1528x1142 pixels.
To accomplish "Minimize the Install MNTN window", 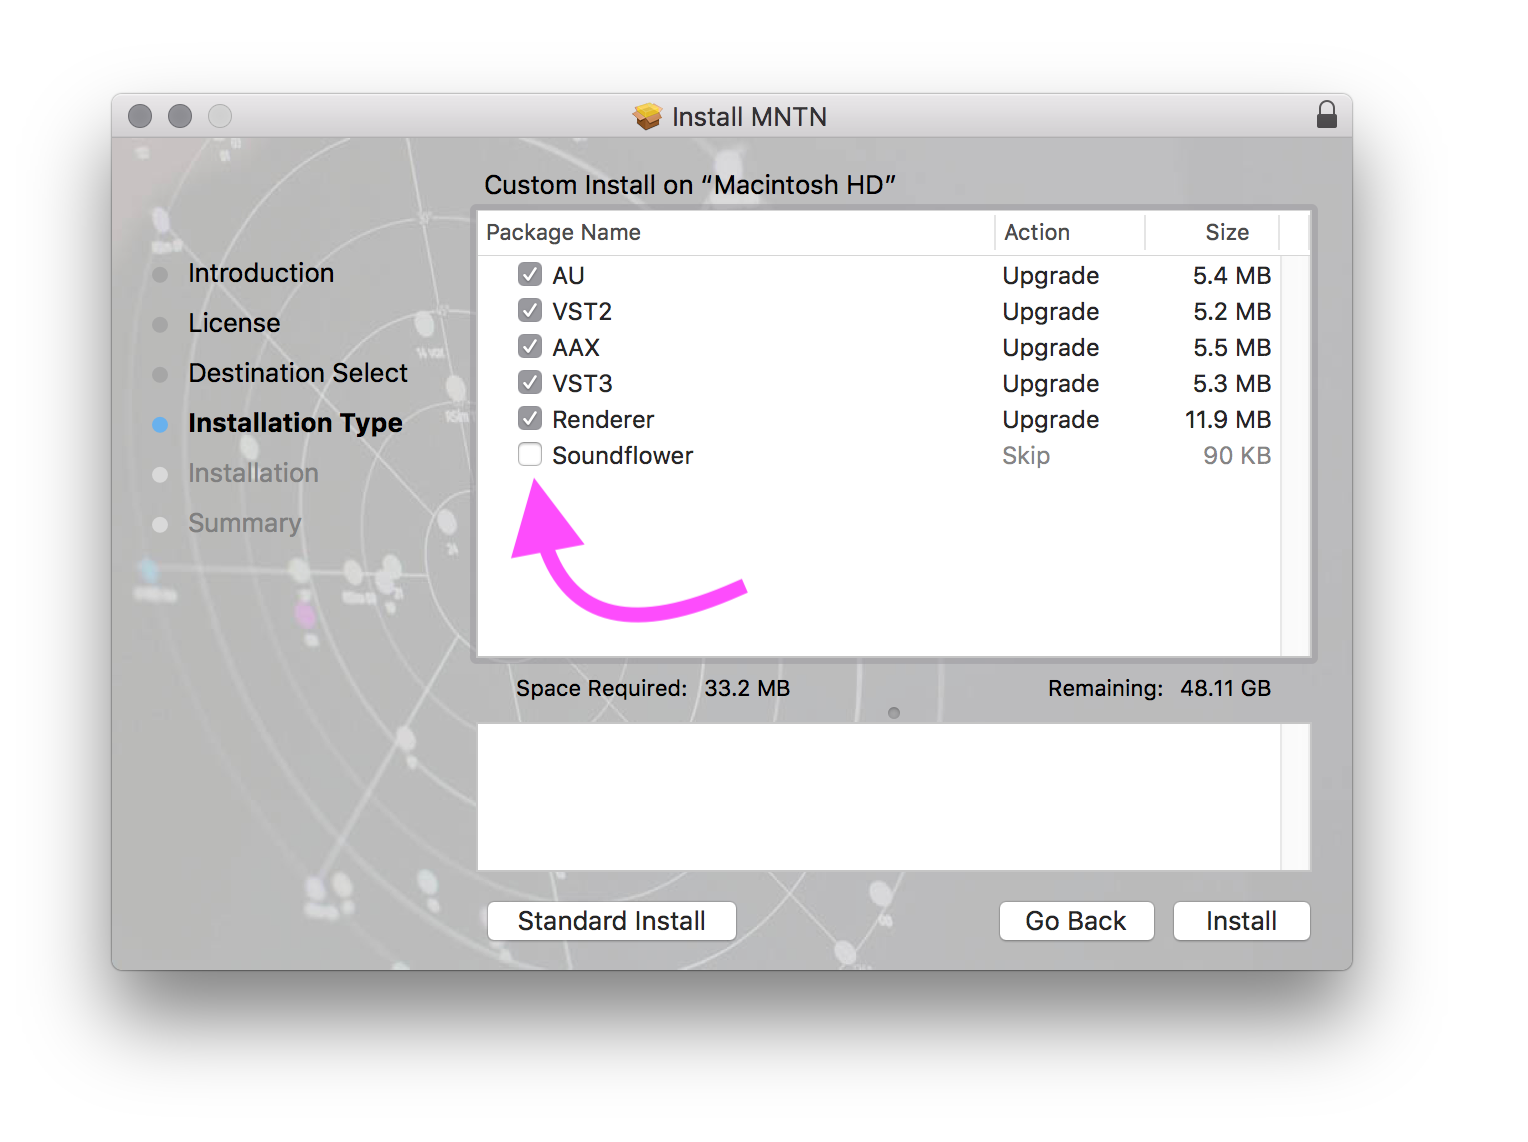I will click(x=180, y=116).
